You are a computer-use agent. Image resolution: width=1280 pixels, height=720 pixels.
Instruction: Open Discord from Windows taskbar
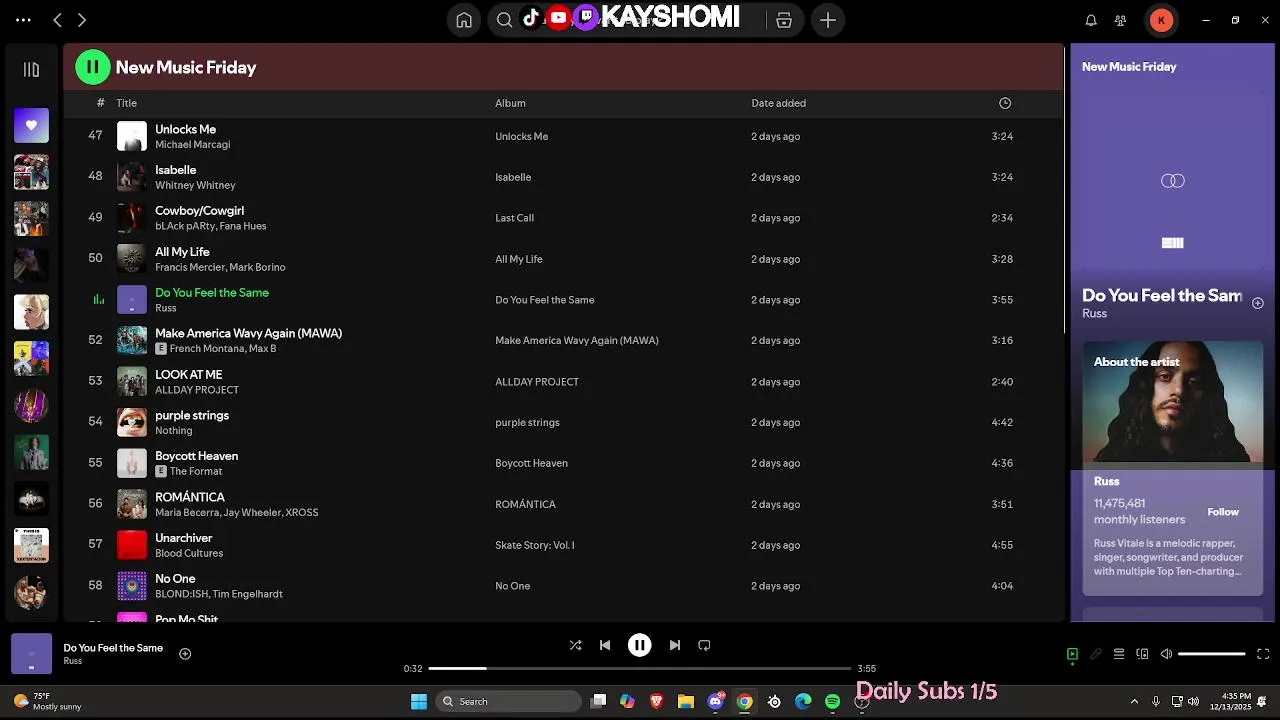point(716,702)
